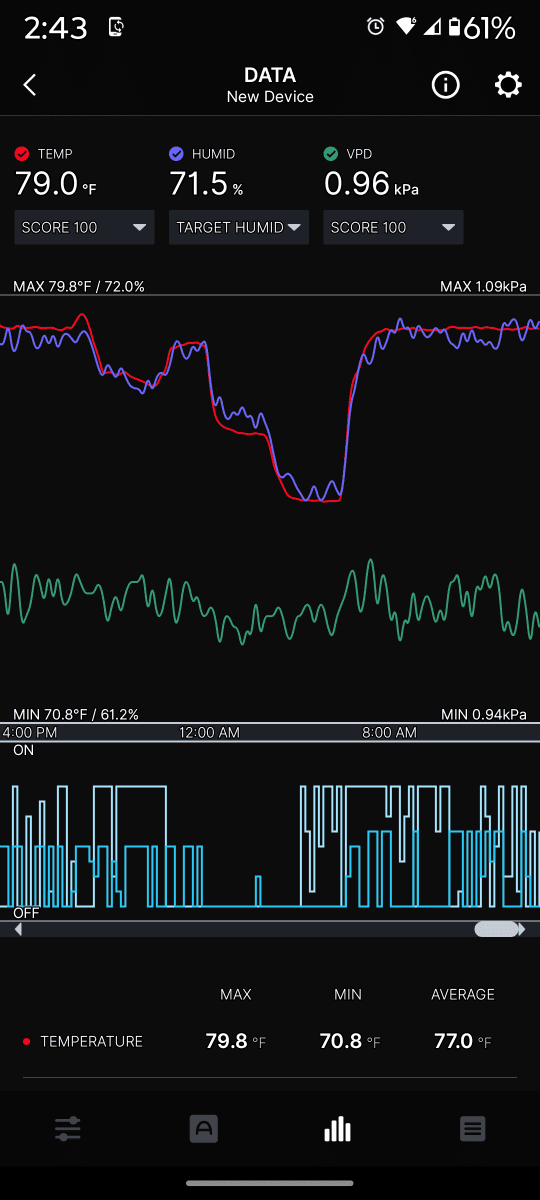Open the settings gear icon

tap(508, 85)
